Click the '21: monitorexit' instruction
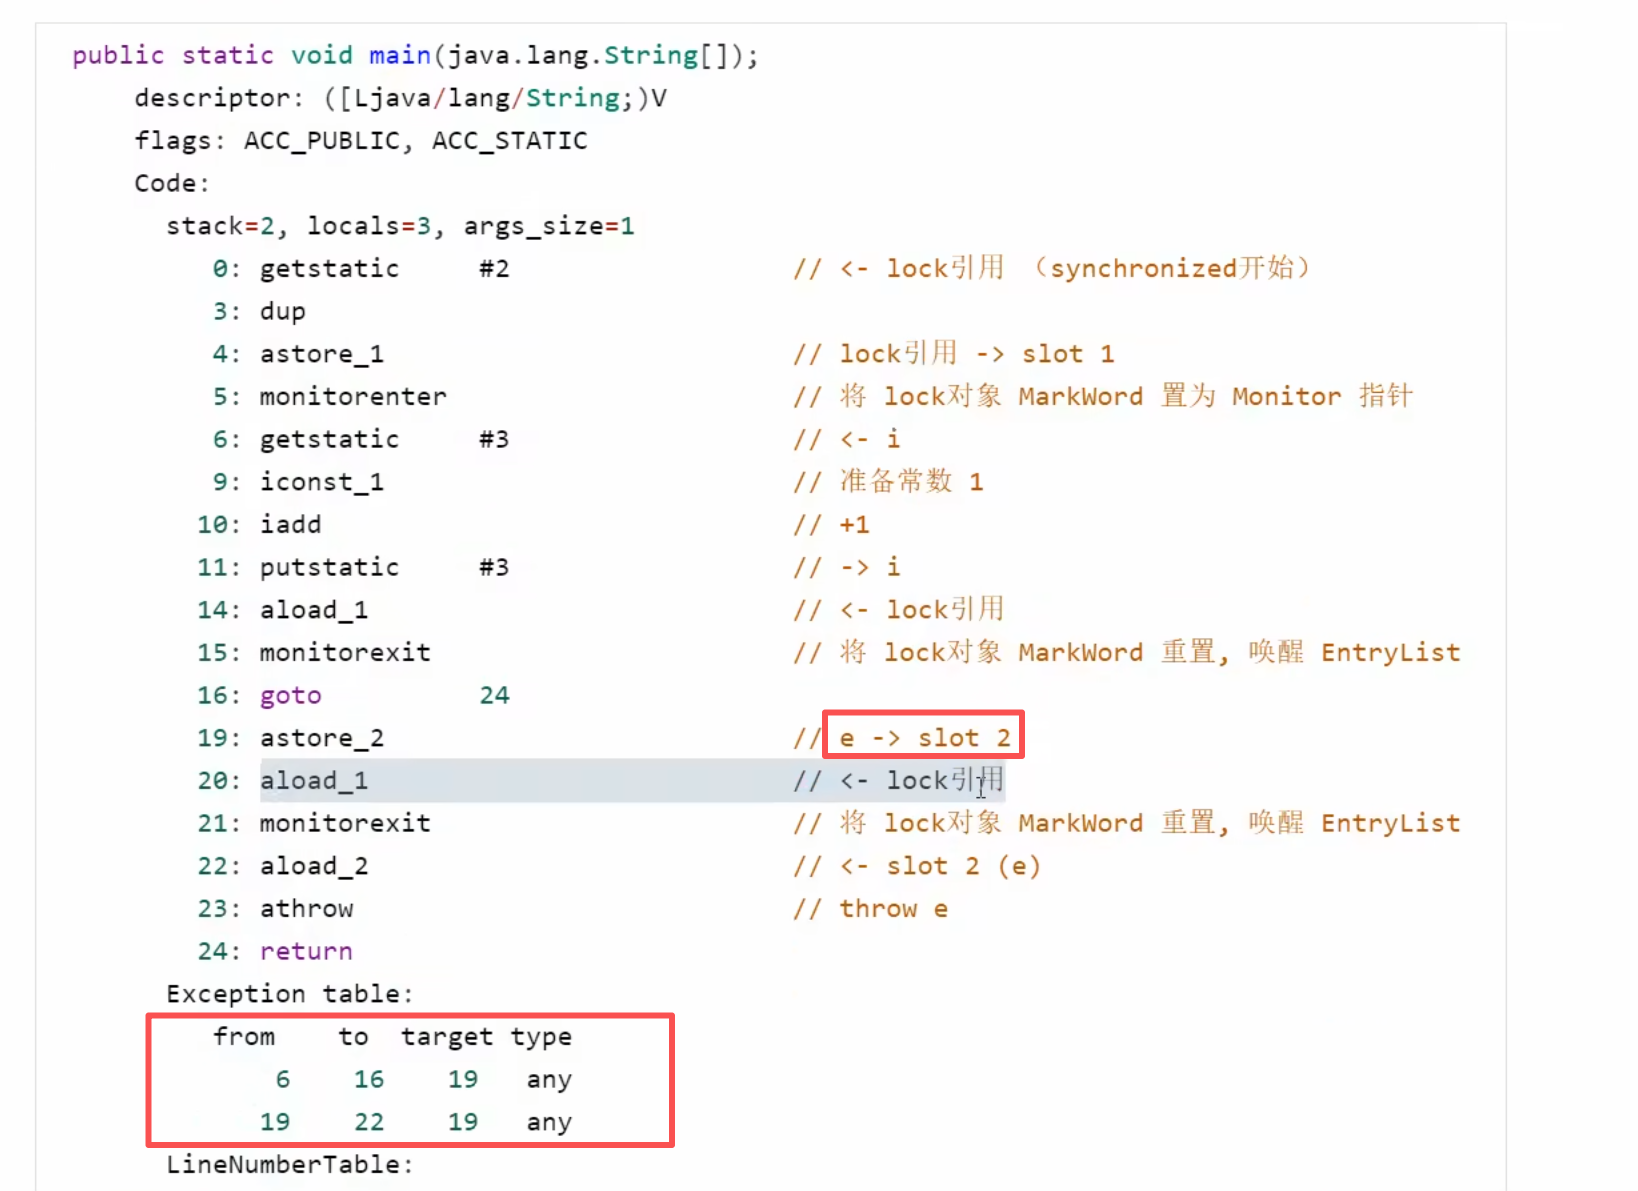 coord(313,824)
